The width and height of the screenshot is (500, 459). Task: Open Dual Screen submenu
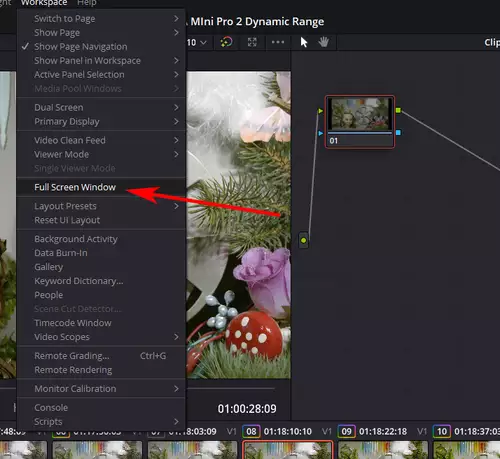(101, 107)
